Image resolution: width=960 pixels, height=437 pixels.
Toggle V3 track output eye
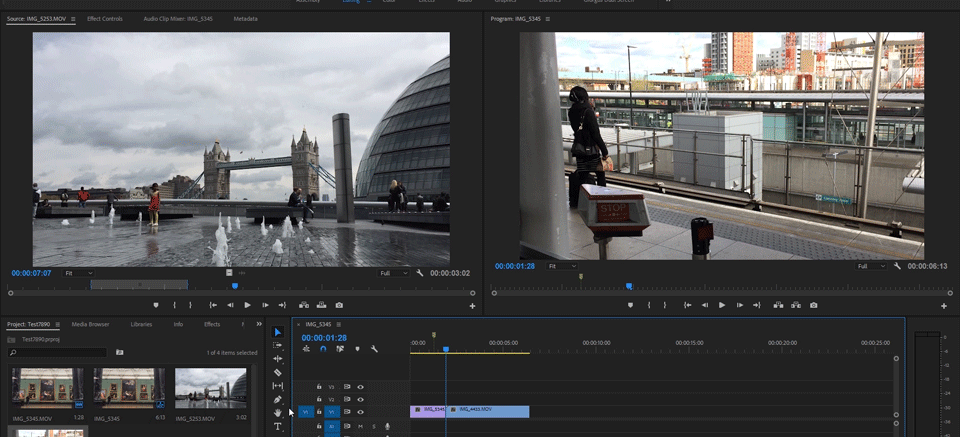click(x=361, y=387)
